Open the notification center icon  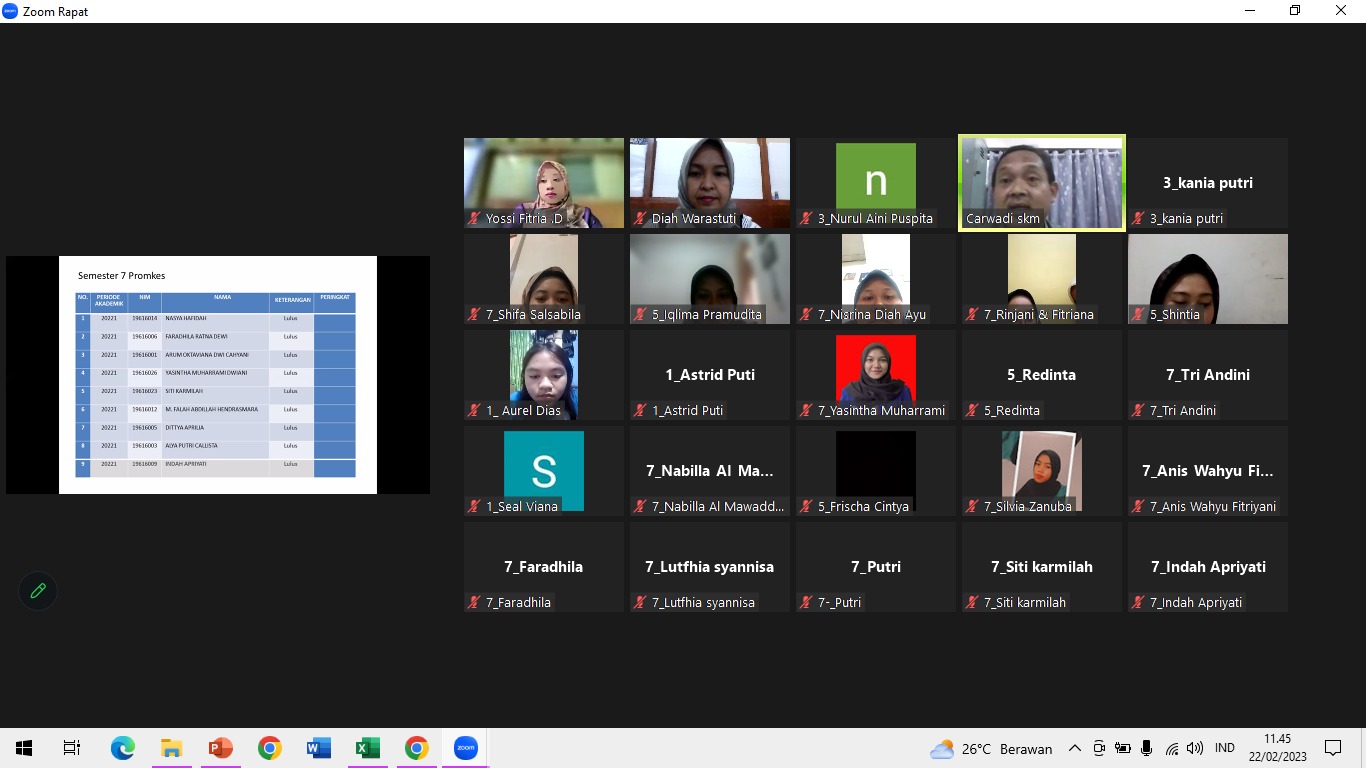pyautogui.click(x=1332, y=748)
